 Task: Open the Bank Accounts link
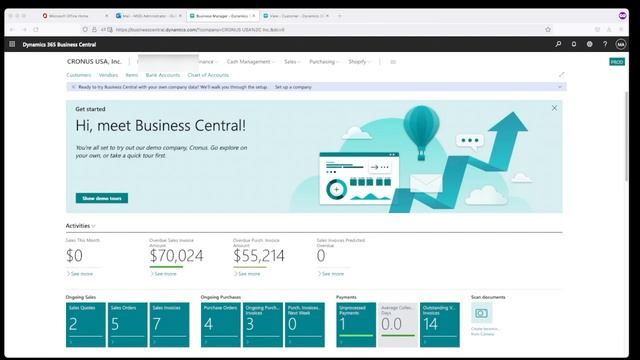coord(163,75)
